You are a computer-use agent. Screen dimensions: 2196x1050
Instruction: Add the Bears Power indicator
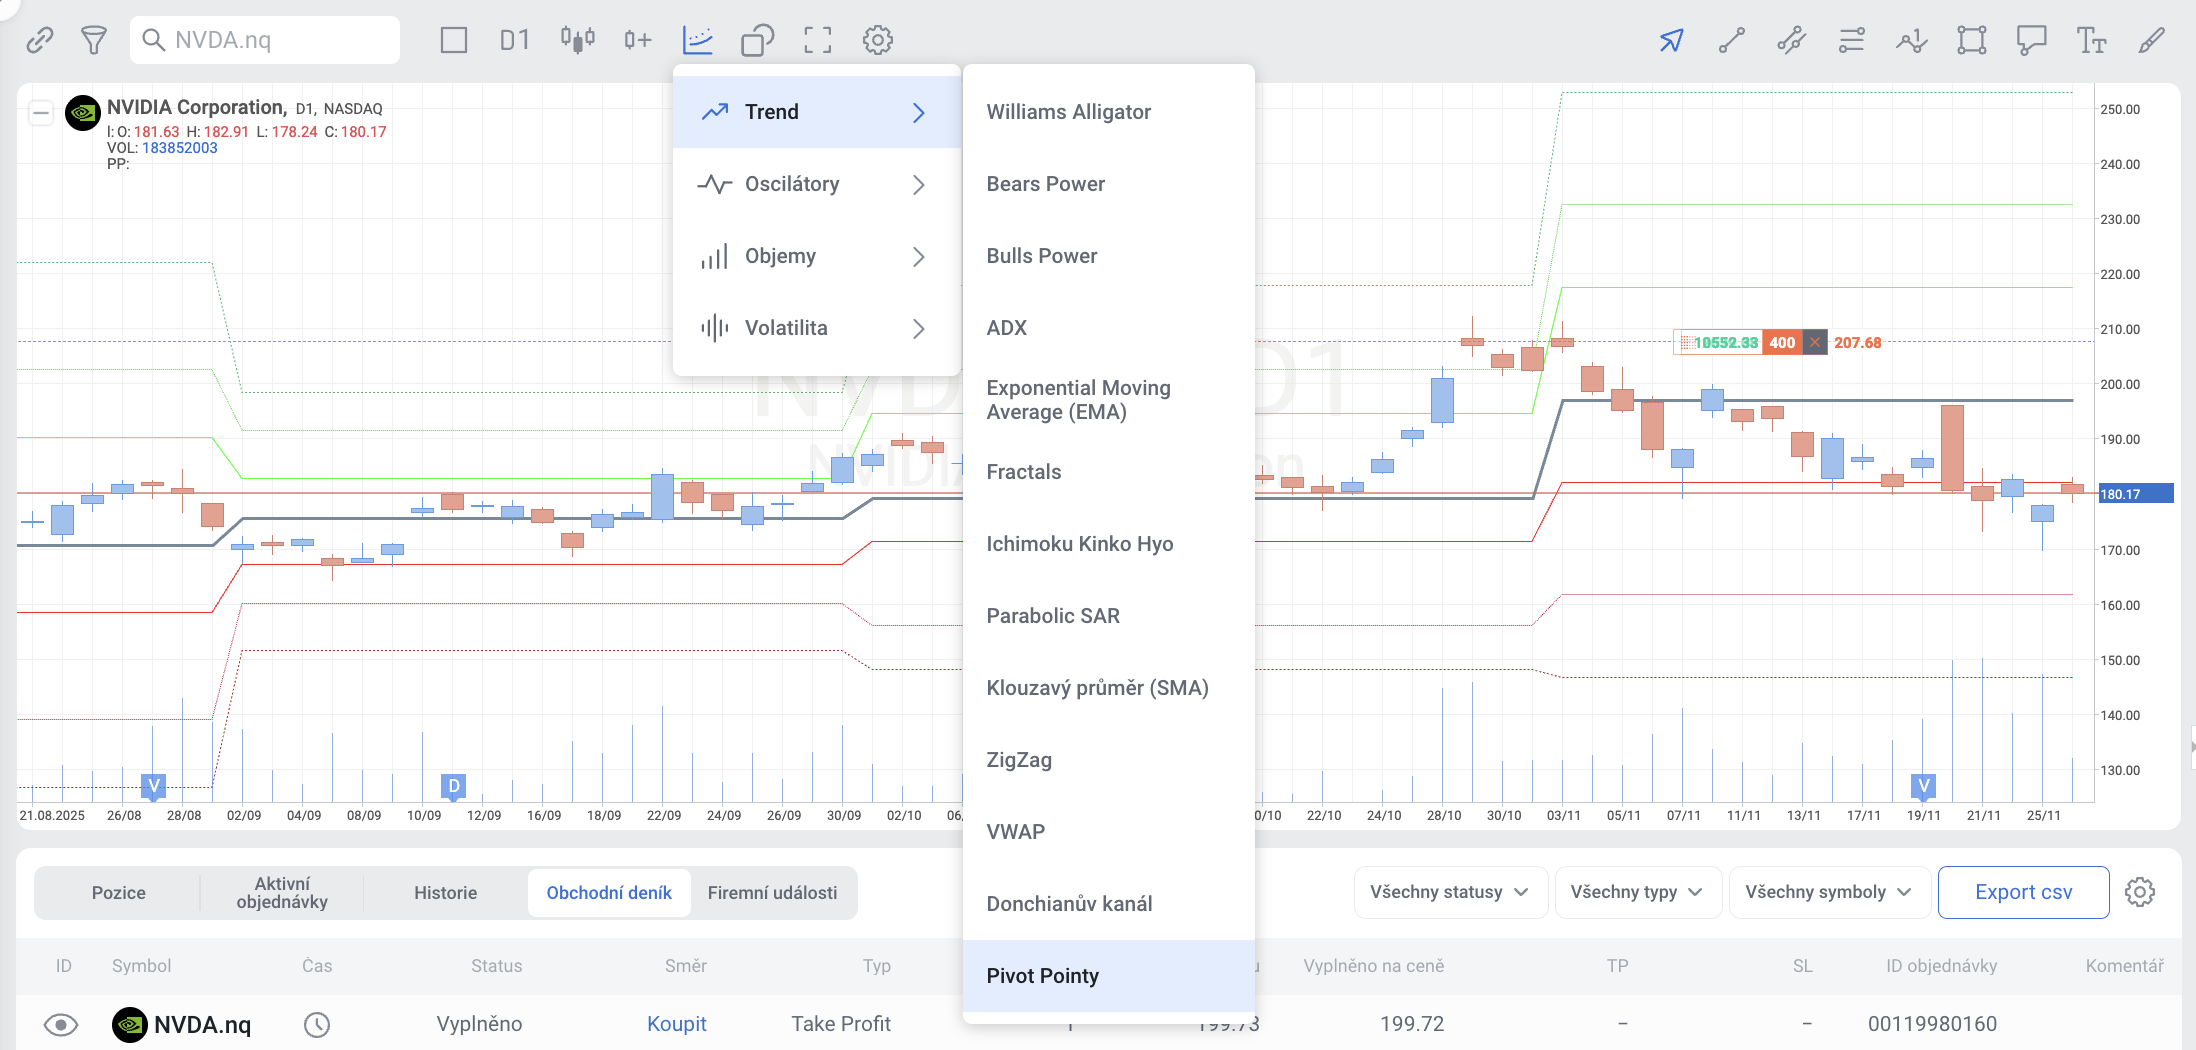pyautogui.click(x=1108, y=184)
